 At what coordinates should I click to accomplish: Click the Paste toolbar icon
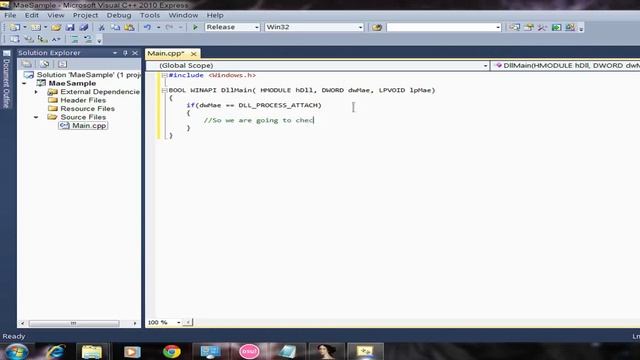click(129, 27)
